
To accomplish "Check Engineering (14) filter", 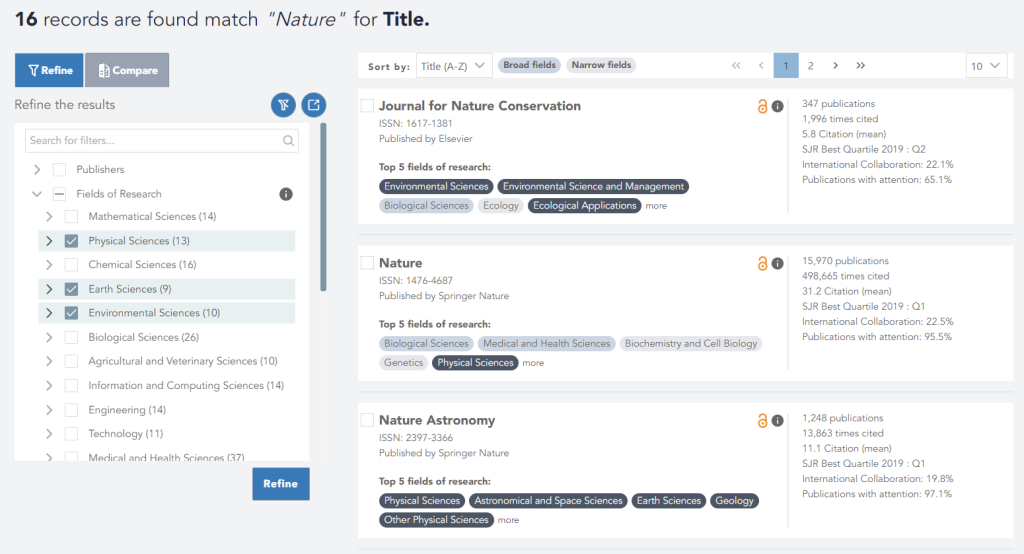I will pos(71,410).
